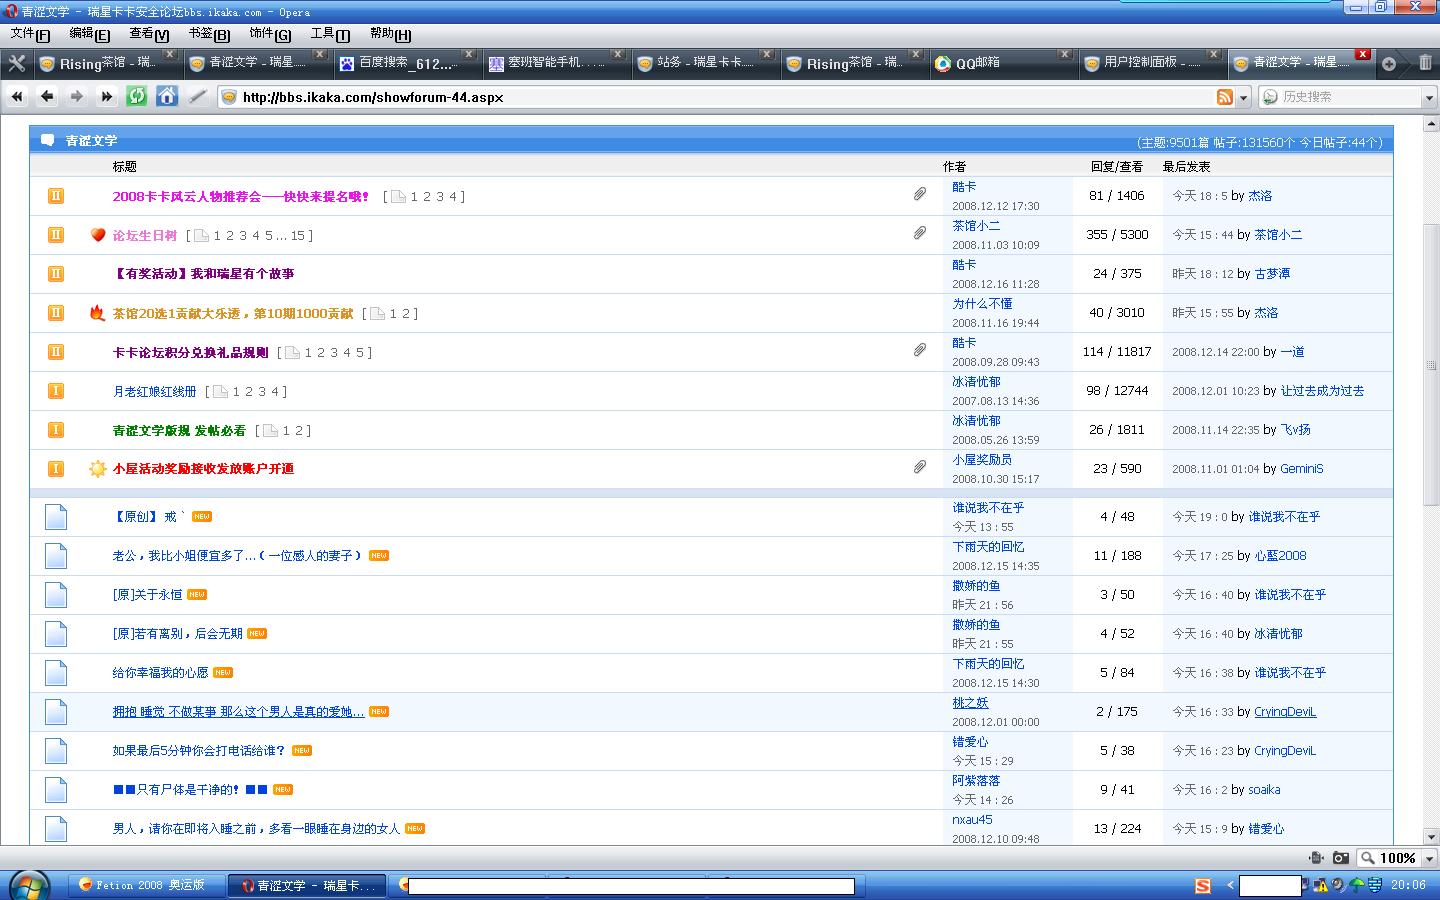Click the sun icon beside 小屋活动奖励
This screenshot has height=900, width=1440.
point(97,469)
